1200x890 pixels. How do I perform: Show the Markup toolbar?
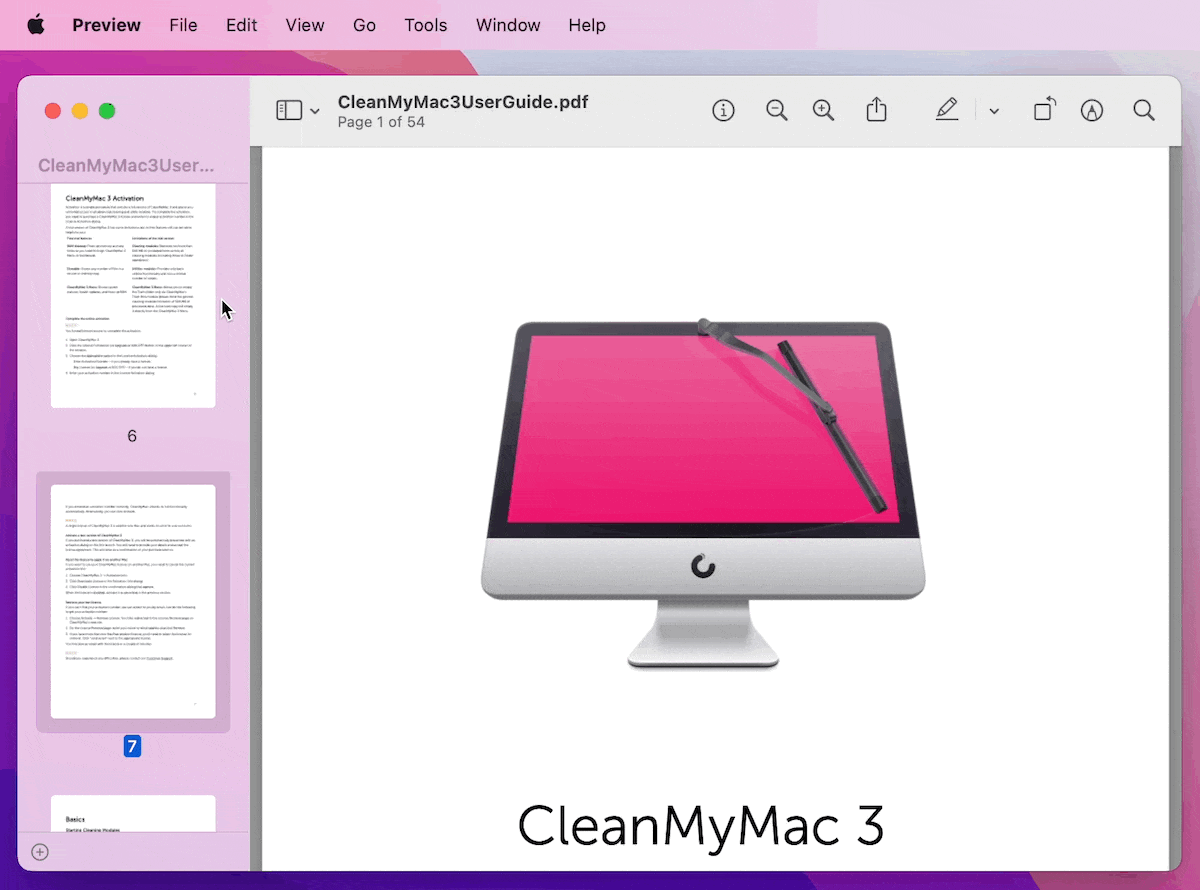1092,110
